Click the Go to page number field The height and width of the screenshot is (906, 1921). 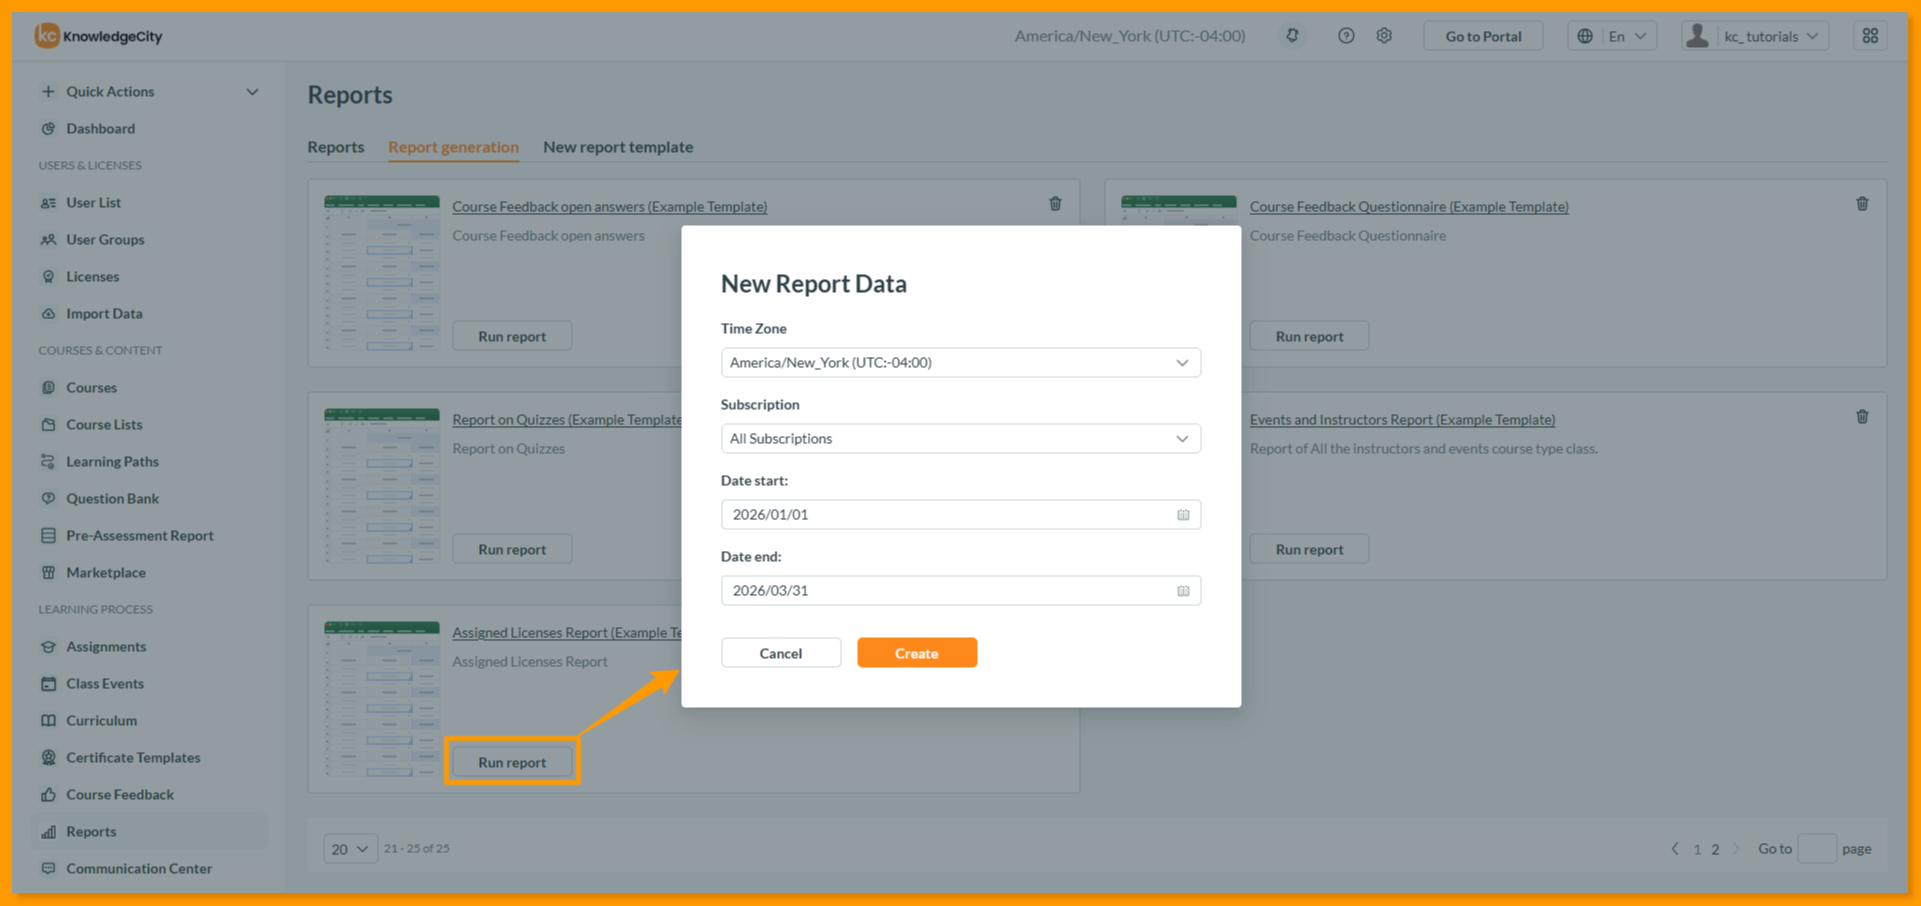[1817, 849]
